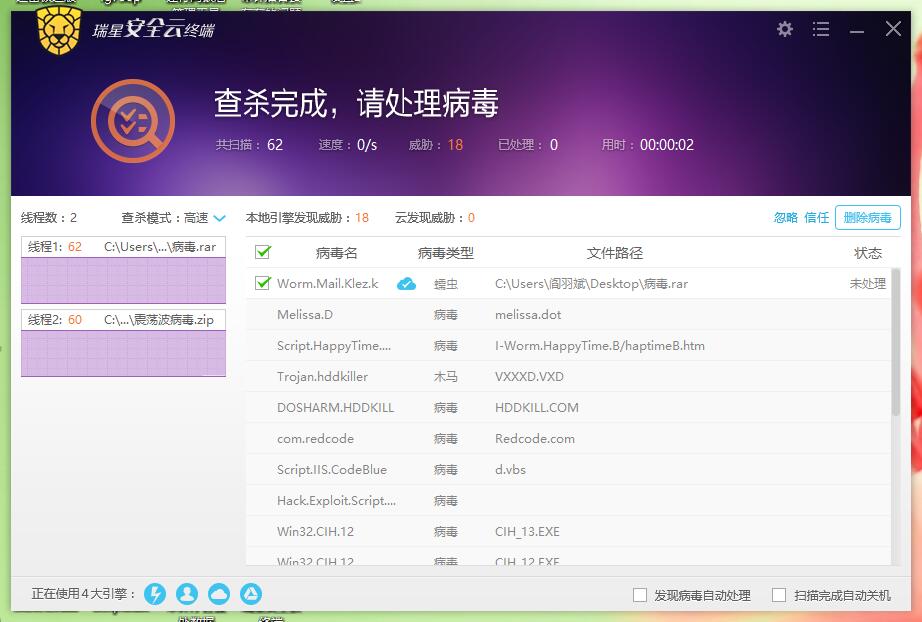922x622 pixels.
Task: Open the list menu icon in title bar
Action: click(821, 29)
